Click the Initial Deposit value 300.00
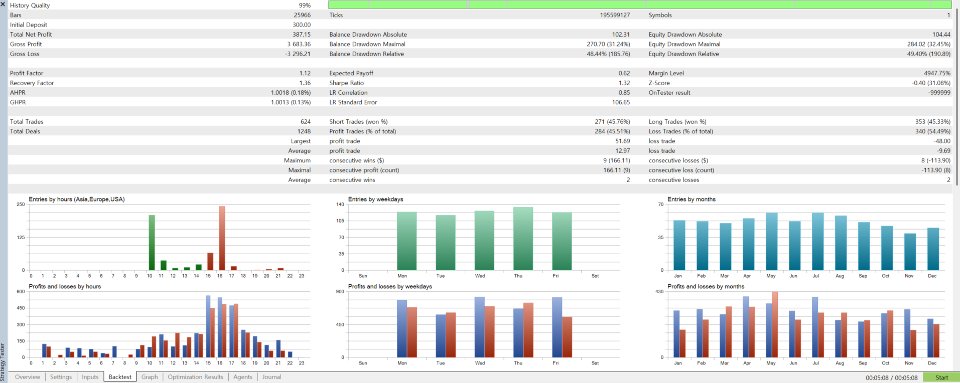 (x=301, y=24)
